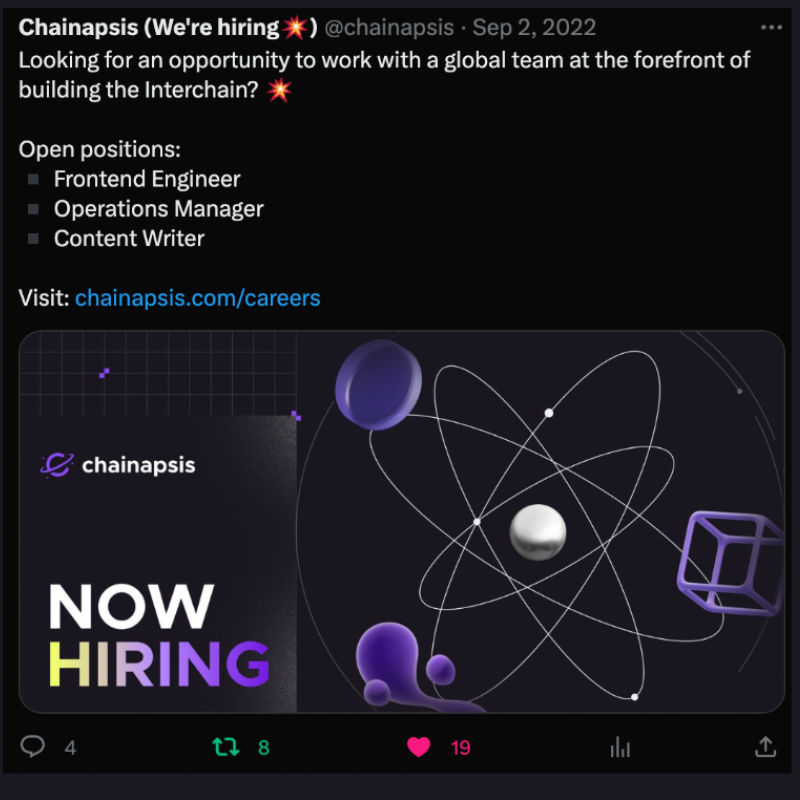This screenshot has height=800, width=800.
Task: Click the atom orbit graphic in banner
Action: [x=546, y=526]
